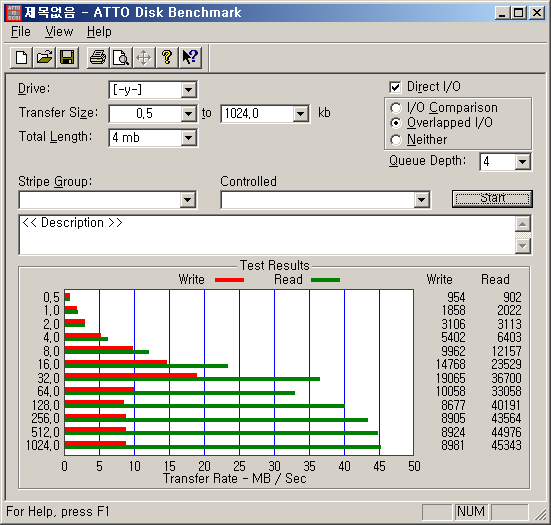Choose the Neither radio option
551x525 pixels.
(x=396, y=140)
